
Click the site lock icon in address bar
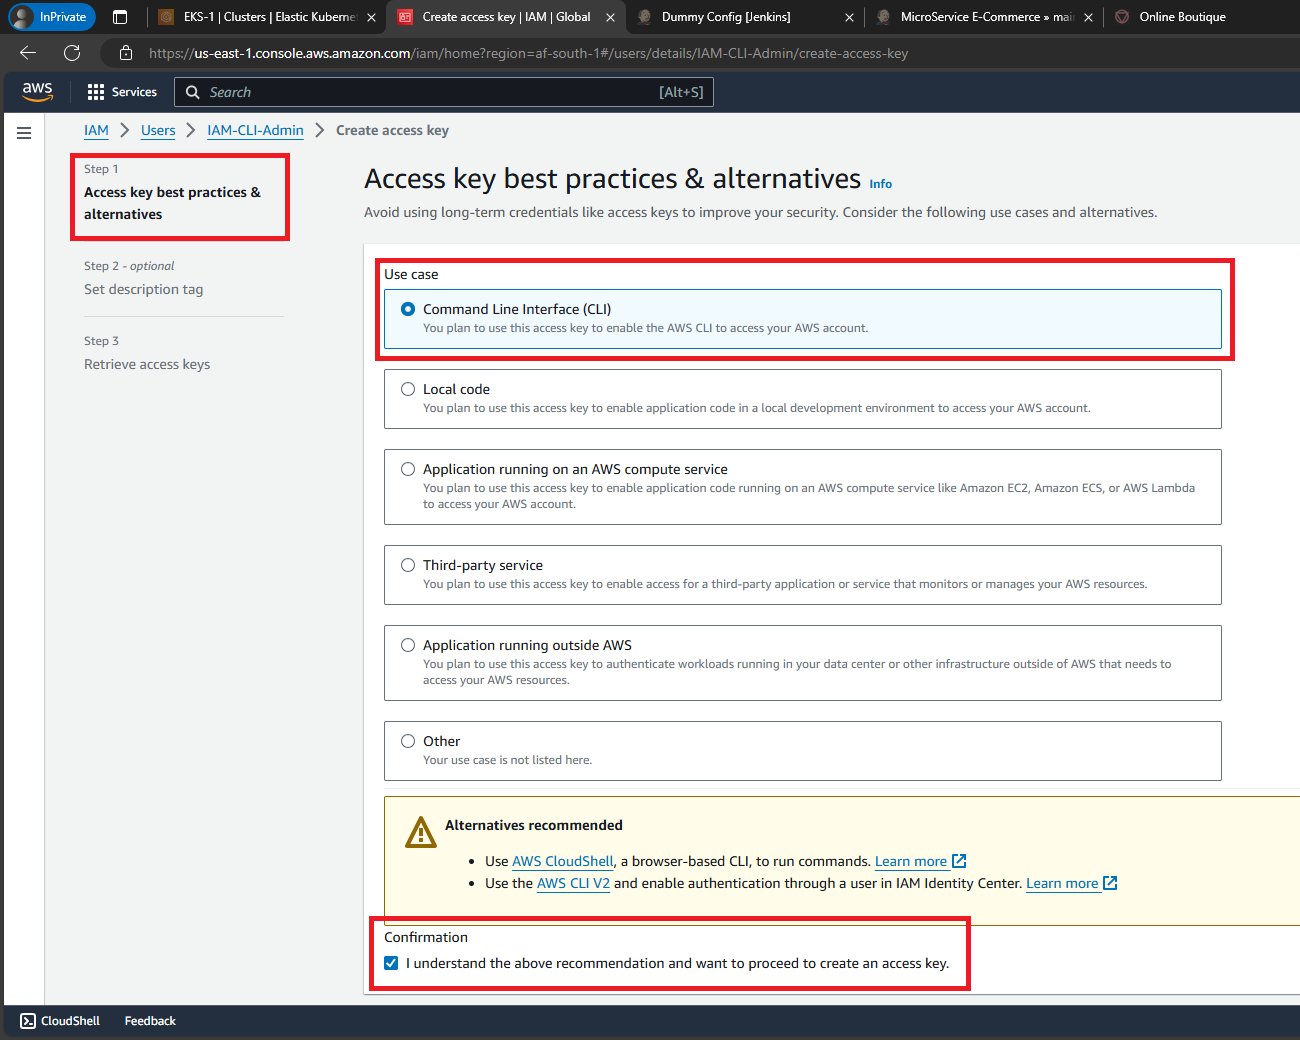[126, 53]
